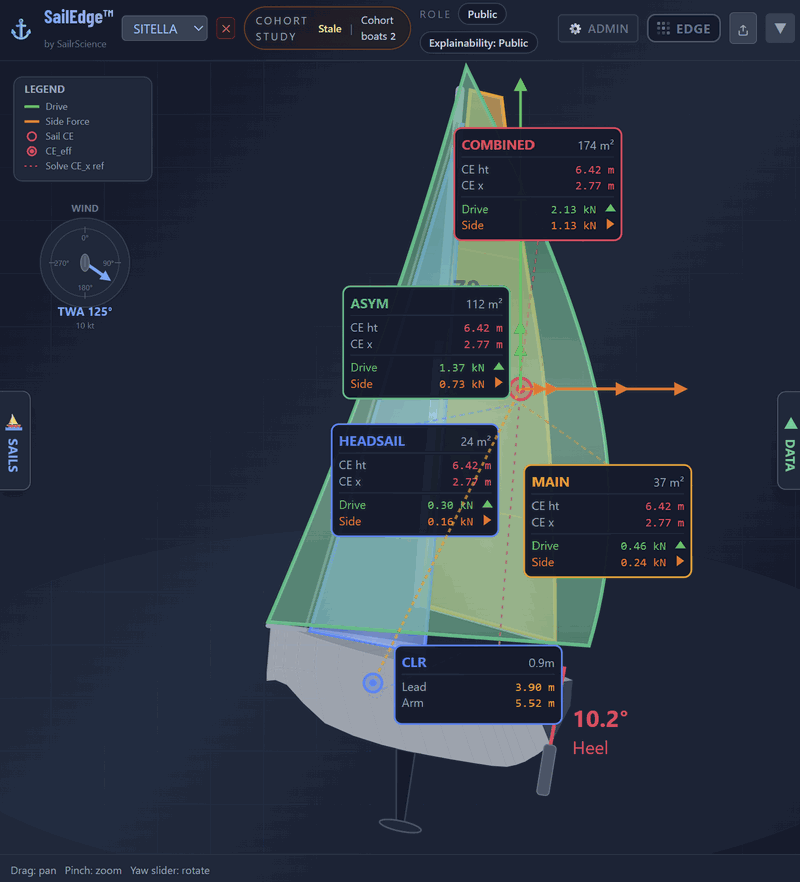The height and width of the screenshot is (882, 800).
Task: Click the export/share icon in the top bar
Action: (742, 28)
